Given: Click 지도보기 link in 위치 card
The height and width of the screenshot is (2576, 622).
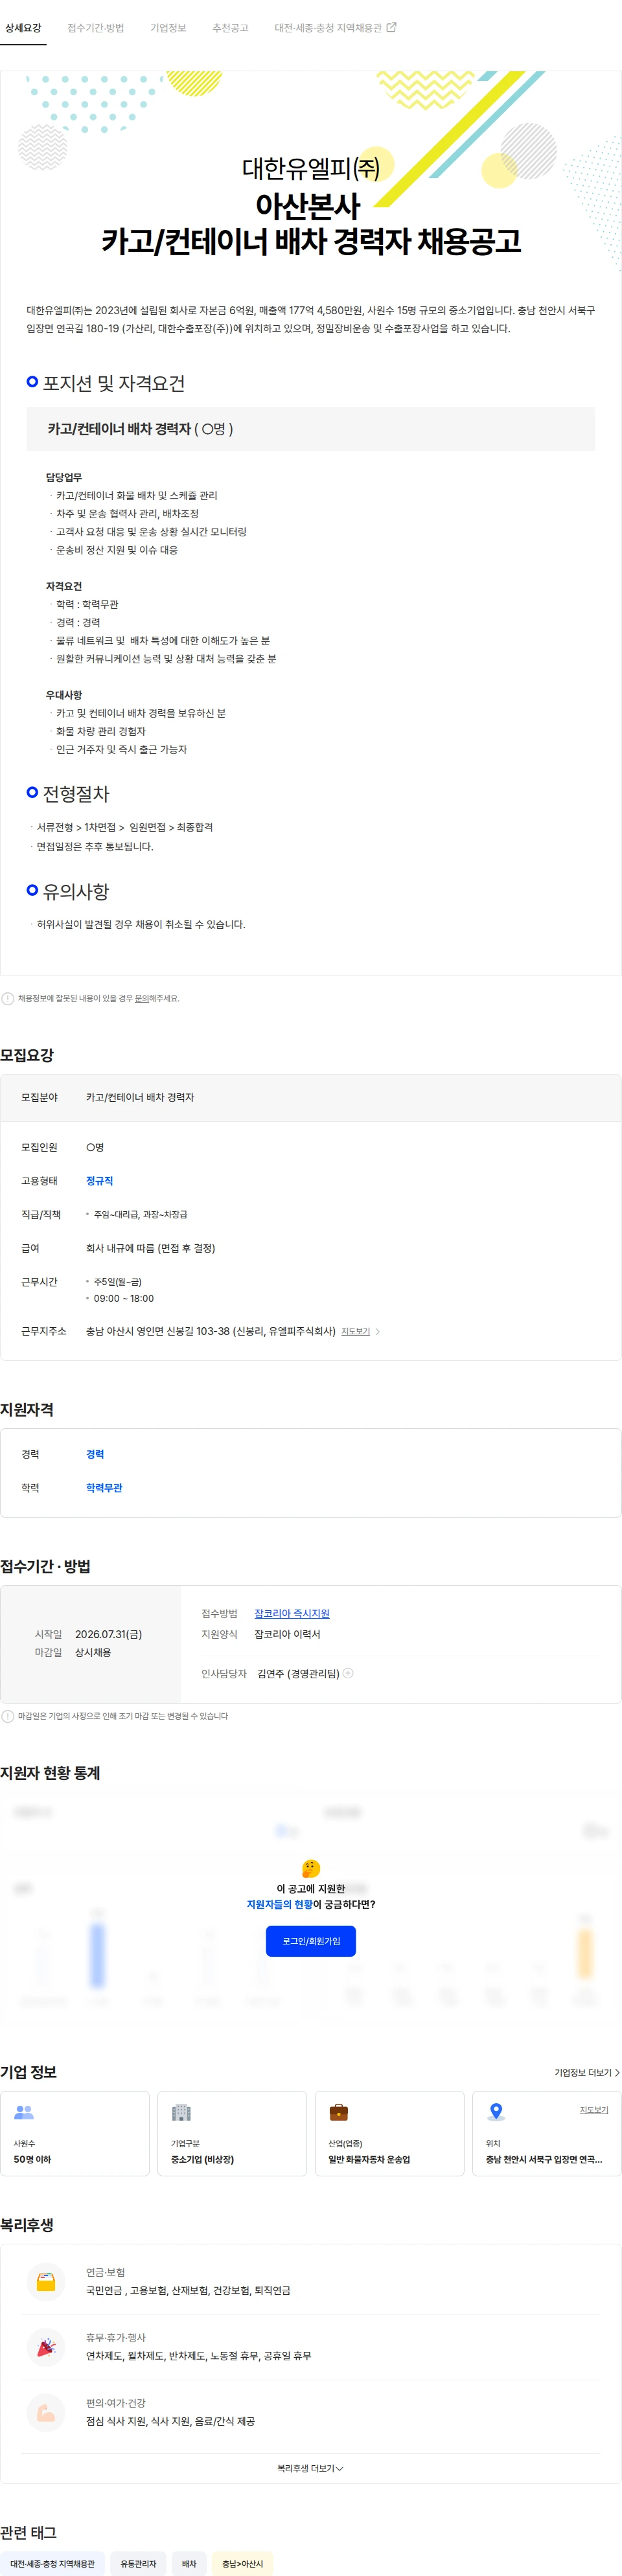Looking at the screenshot, I should tap(594, 2109).
